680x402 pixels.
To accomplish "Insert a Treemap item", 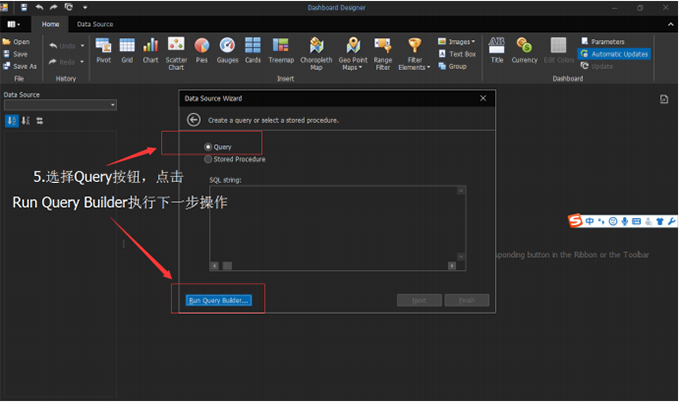I will (281, 51).
